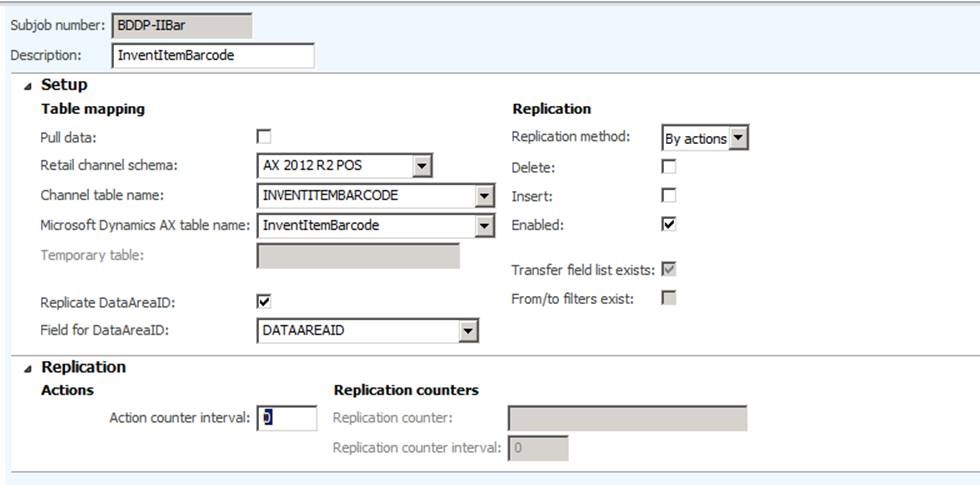Toggle the Pull data checkbox
Screen dimensions: 980x485
(x=264, y=137)
